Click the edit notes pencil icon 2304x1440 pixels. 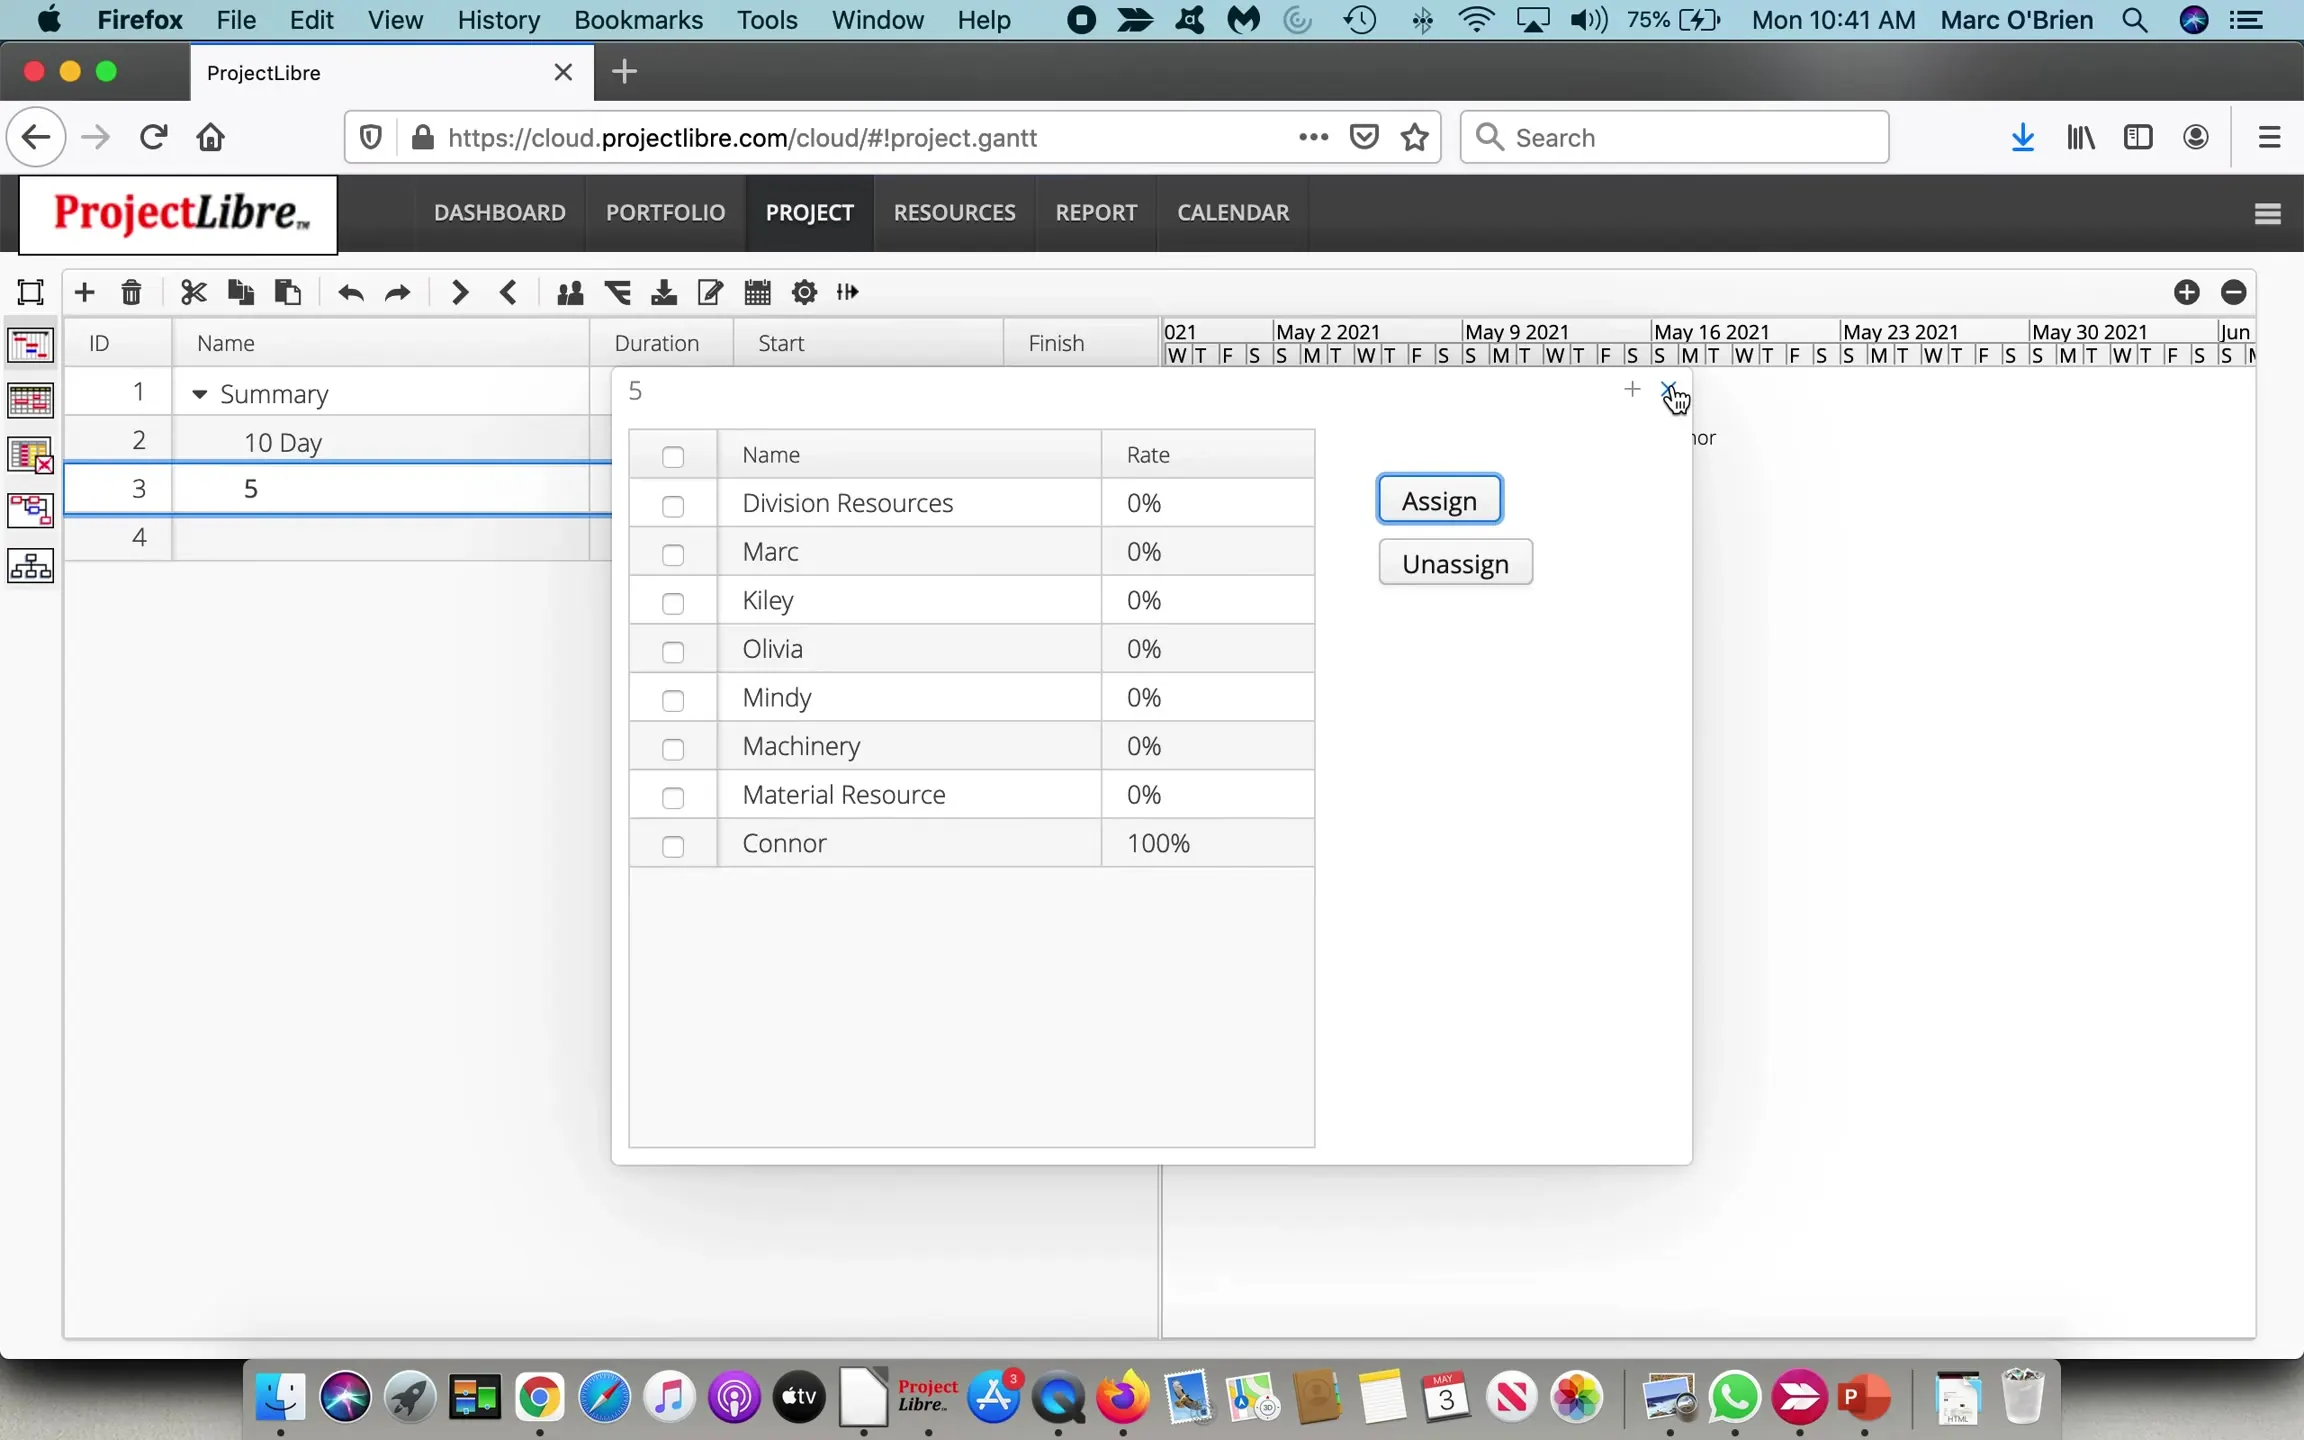click(710, 292)
